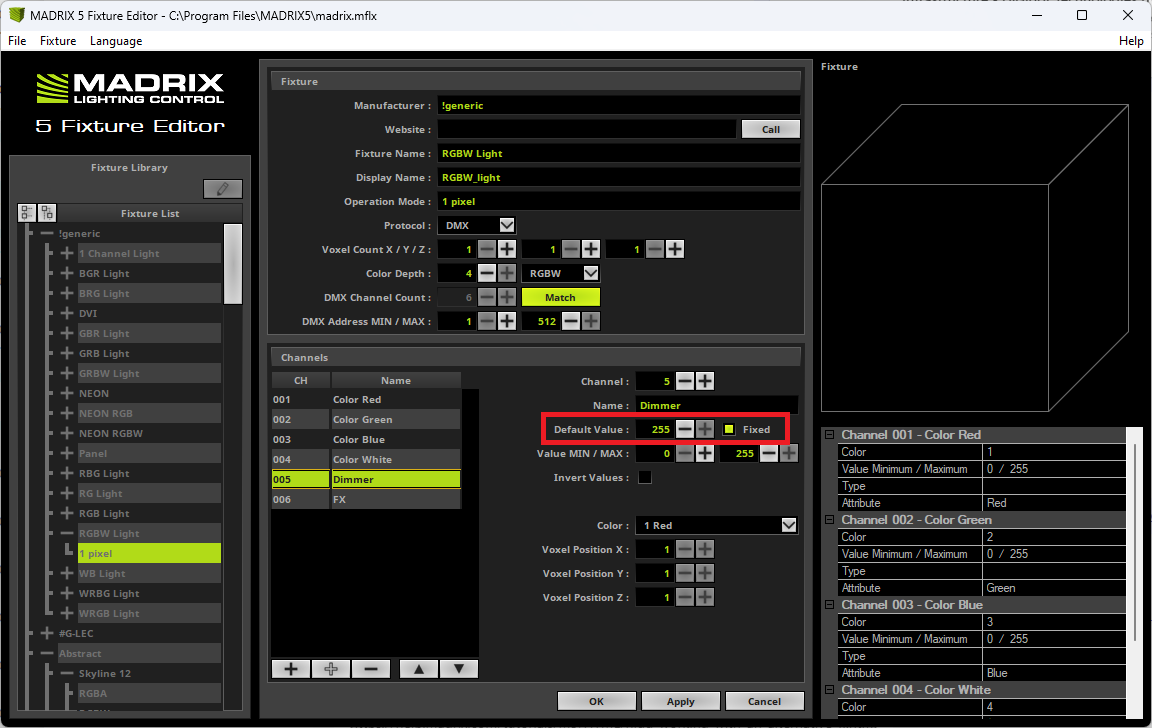Open the Protocol DMX dropdown
The image size is (1152, 728).
pos(507,226)
